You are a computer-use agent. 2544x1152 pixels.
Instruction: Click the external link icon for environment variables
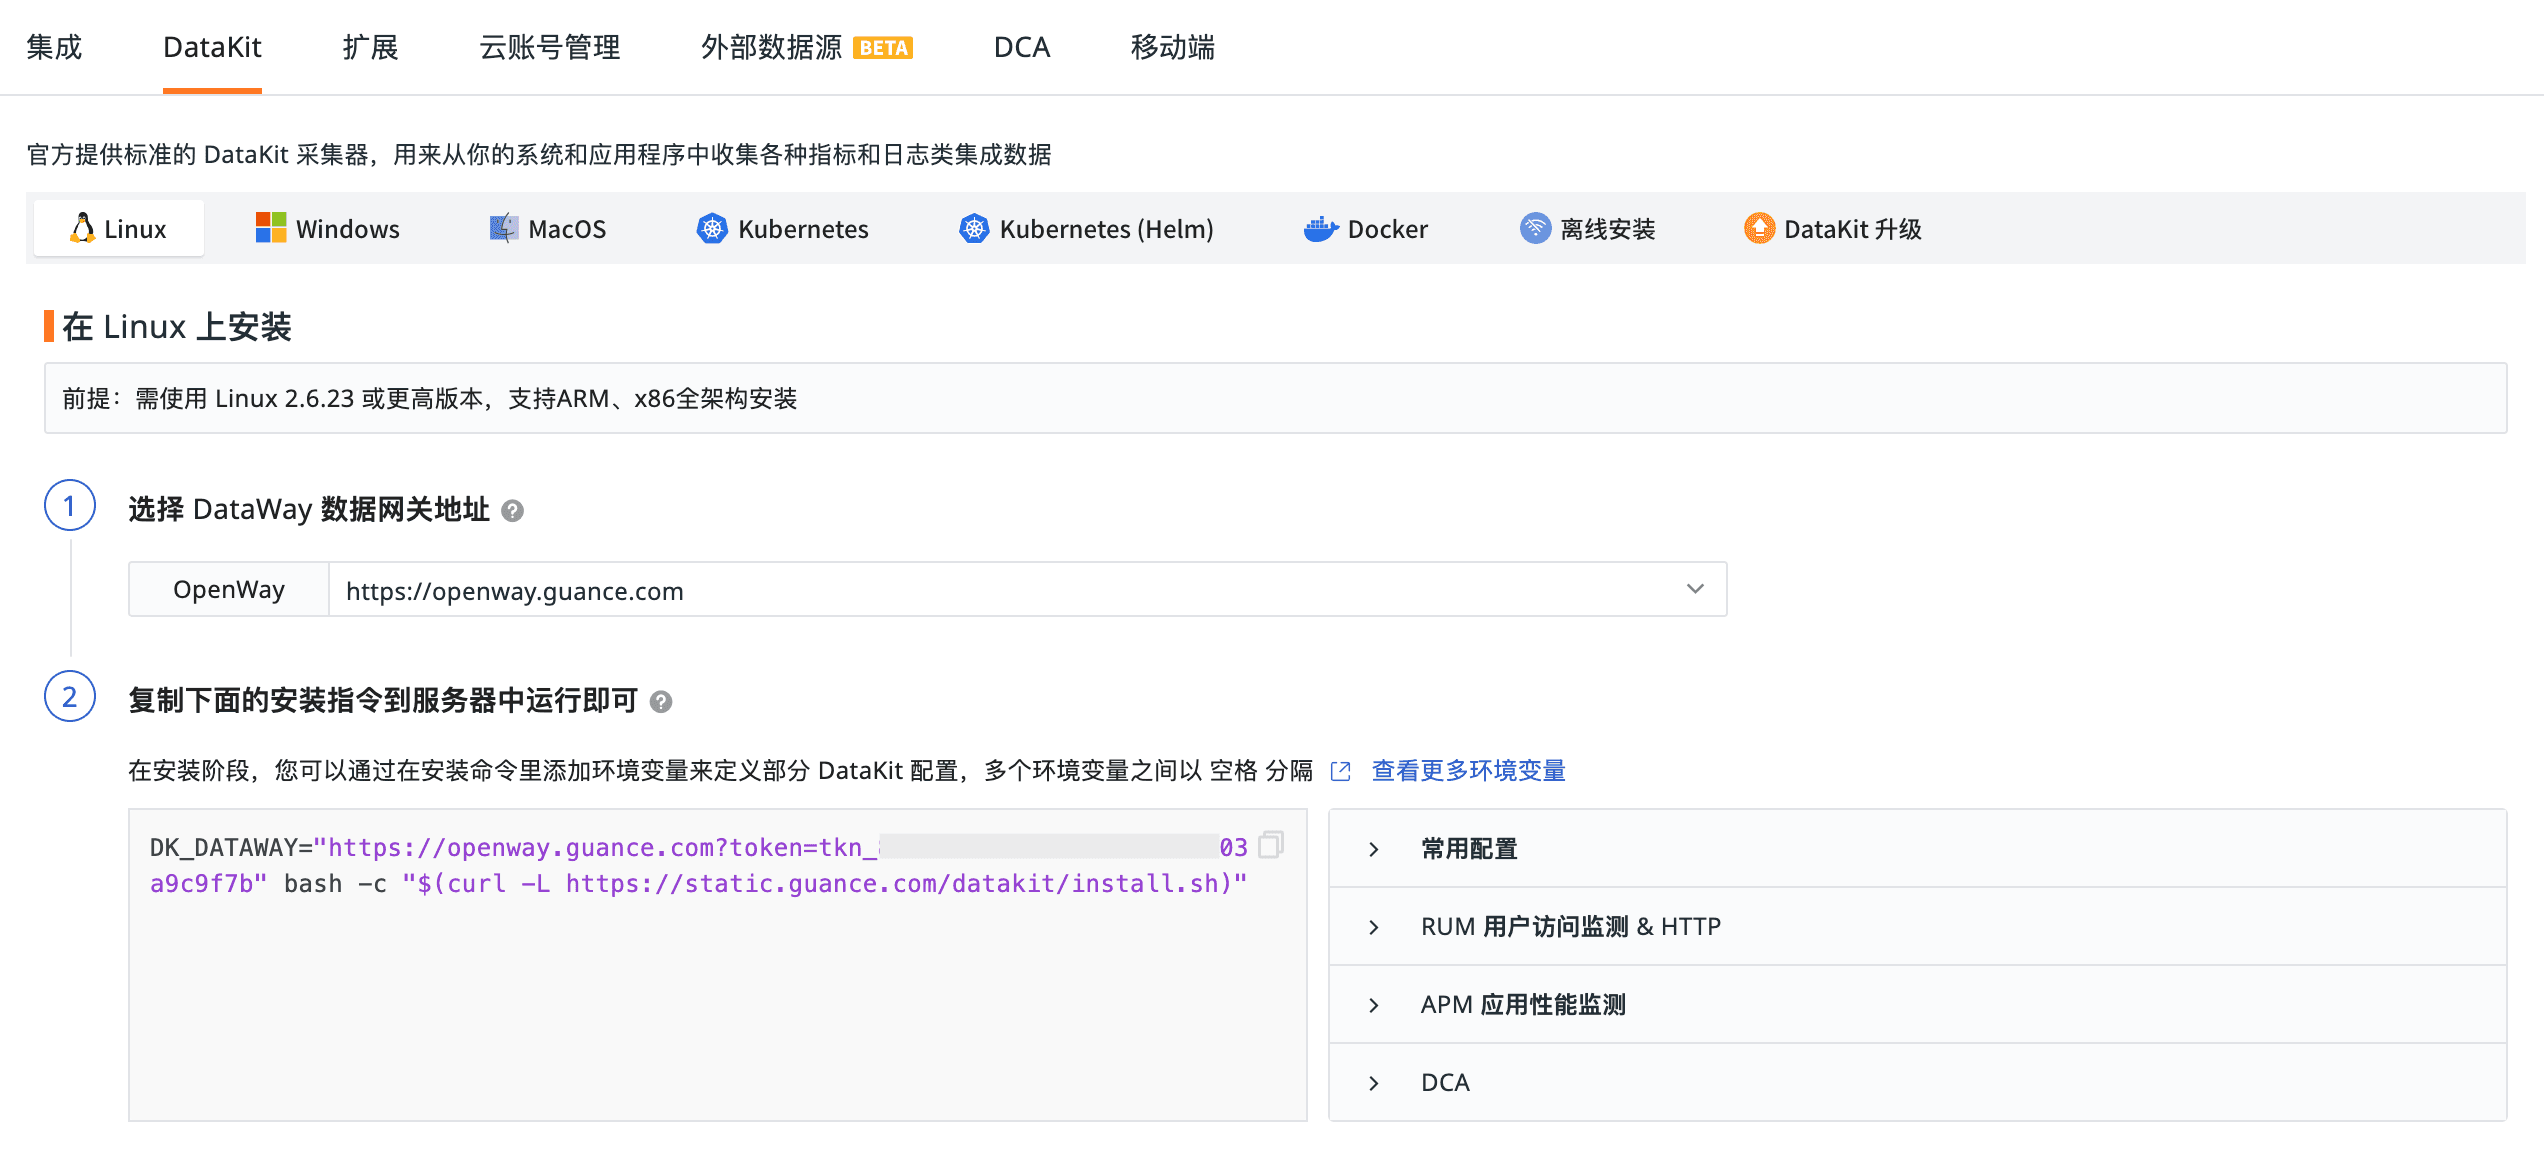click(1340, 771)
